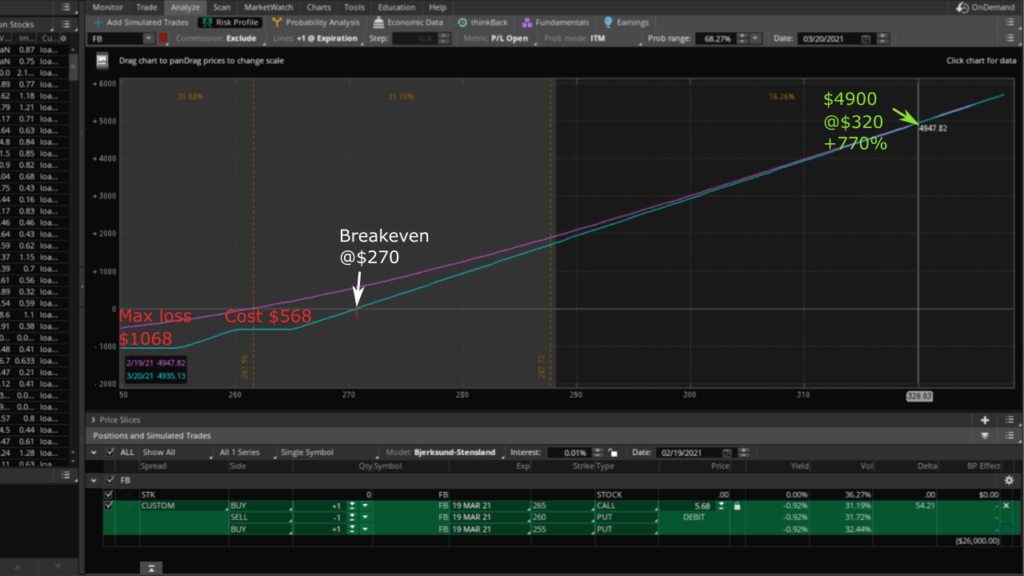Click the Interest rate stepper arrows
This screenshot has height=576, width=1024.
tap(598, 453)
